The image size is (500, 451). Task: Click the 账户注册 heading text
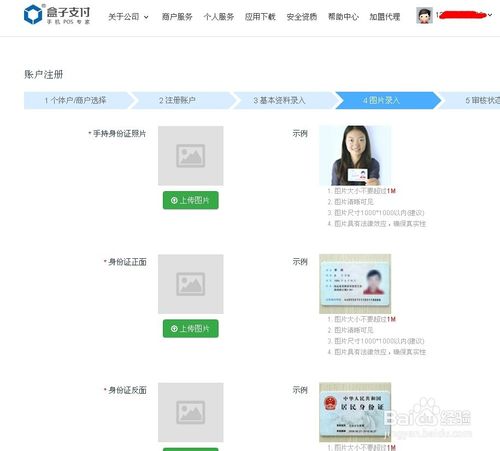pos(44,74)
